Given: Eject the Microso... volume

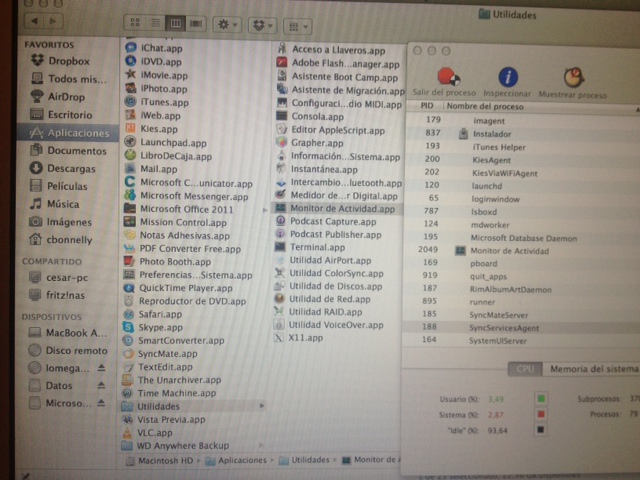Looking at the screenshot, I should pyautogui.click(x=101, y=403).
